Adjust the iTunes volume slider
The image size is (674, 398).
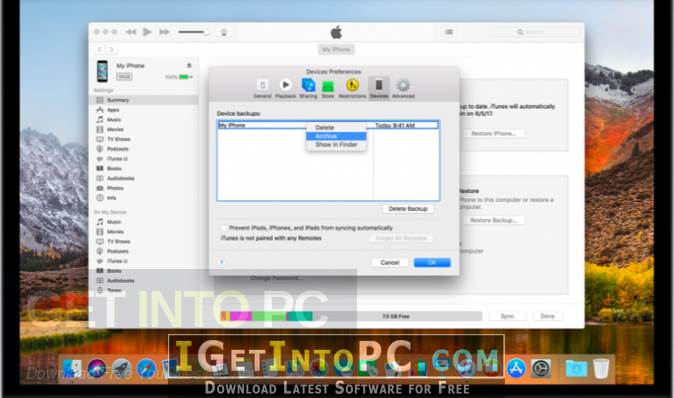[193, 32]
